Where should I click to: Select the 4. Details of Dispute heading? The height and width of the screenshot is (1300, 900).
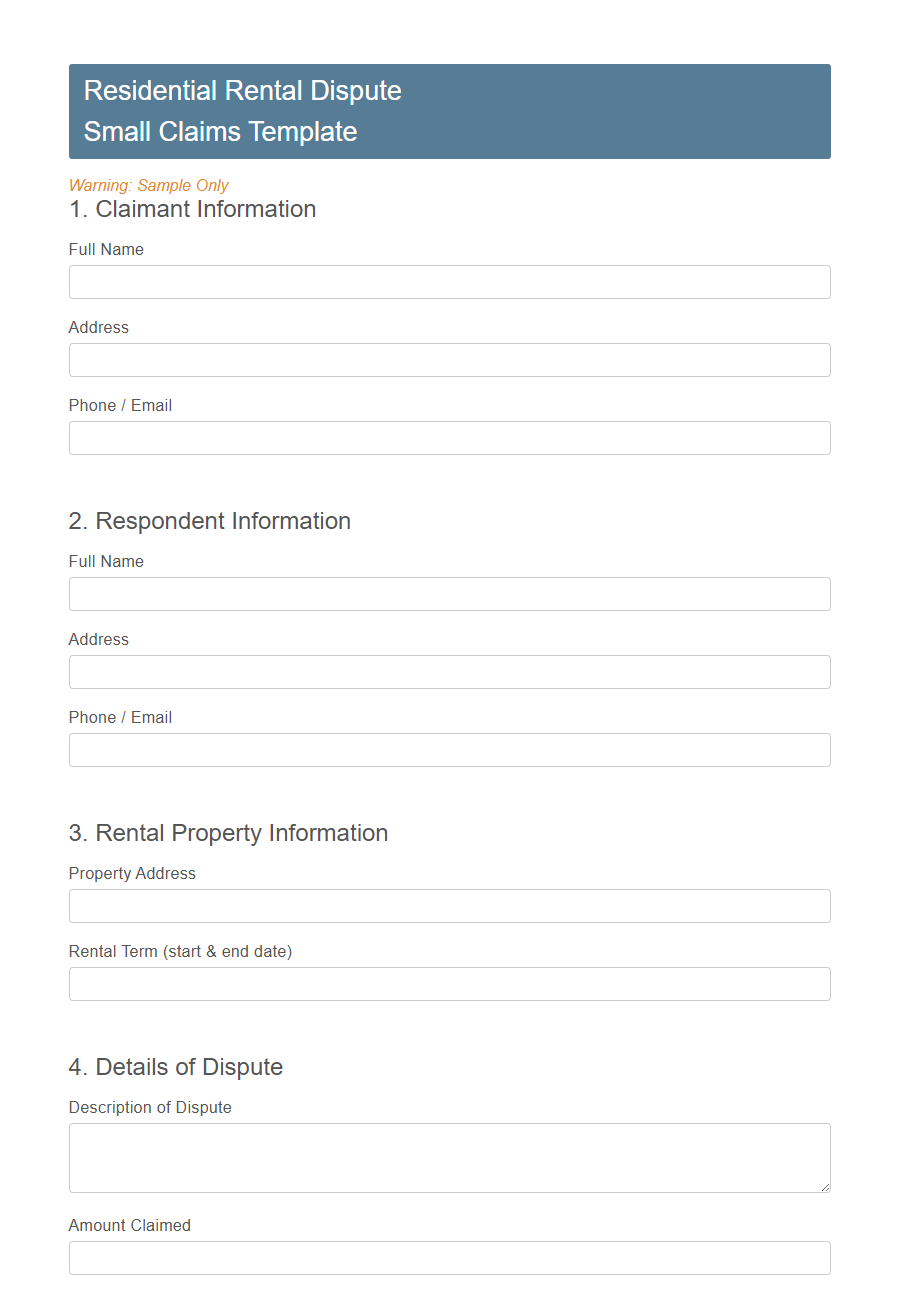click(x=175, y=1067)
